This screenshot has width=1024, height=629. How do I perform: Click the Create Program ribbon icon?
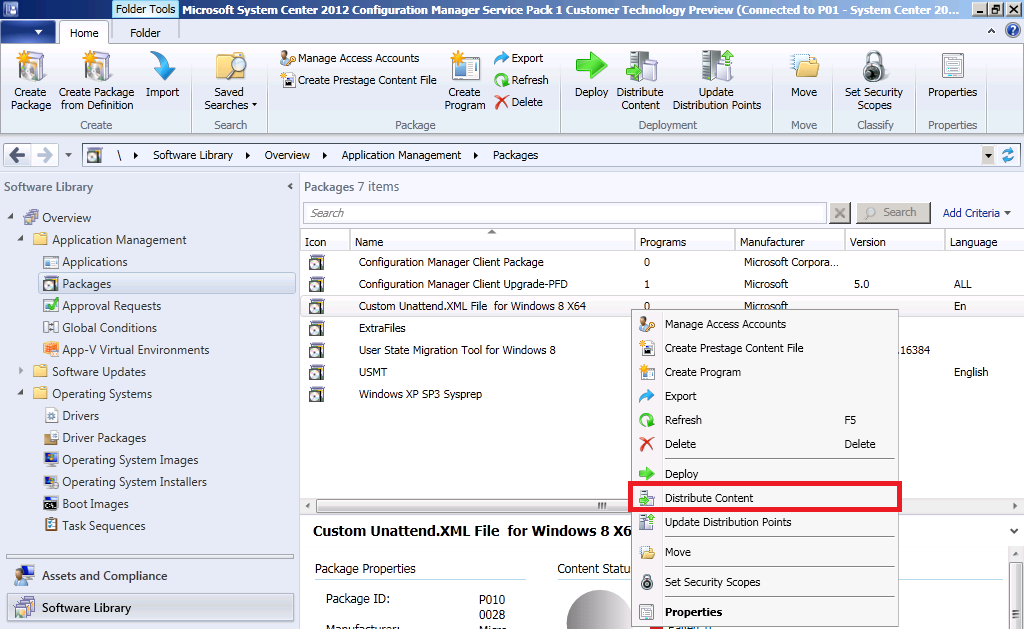[465, 80]
